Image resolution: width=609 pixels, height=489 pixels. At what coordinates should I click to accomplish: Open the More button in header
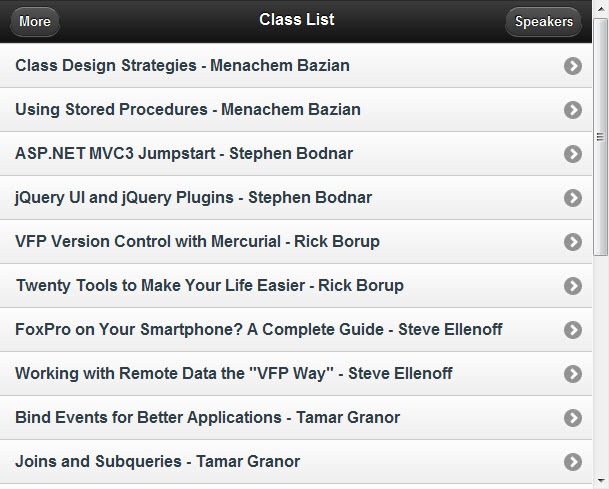(35, 21)
